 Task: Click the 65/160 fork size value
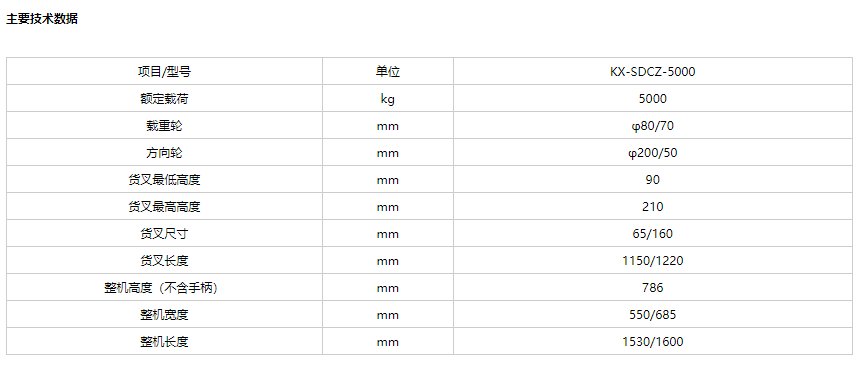[x=653, y=234]
